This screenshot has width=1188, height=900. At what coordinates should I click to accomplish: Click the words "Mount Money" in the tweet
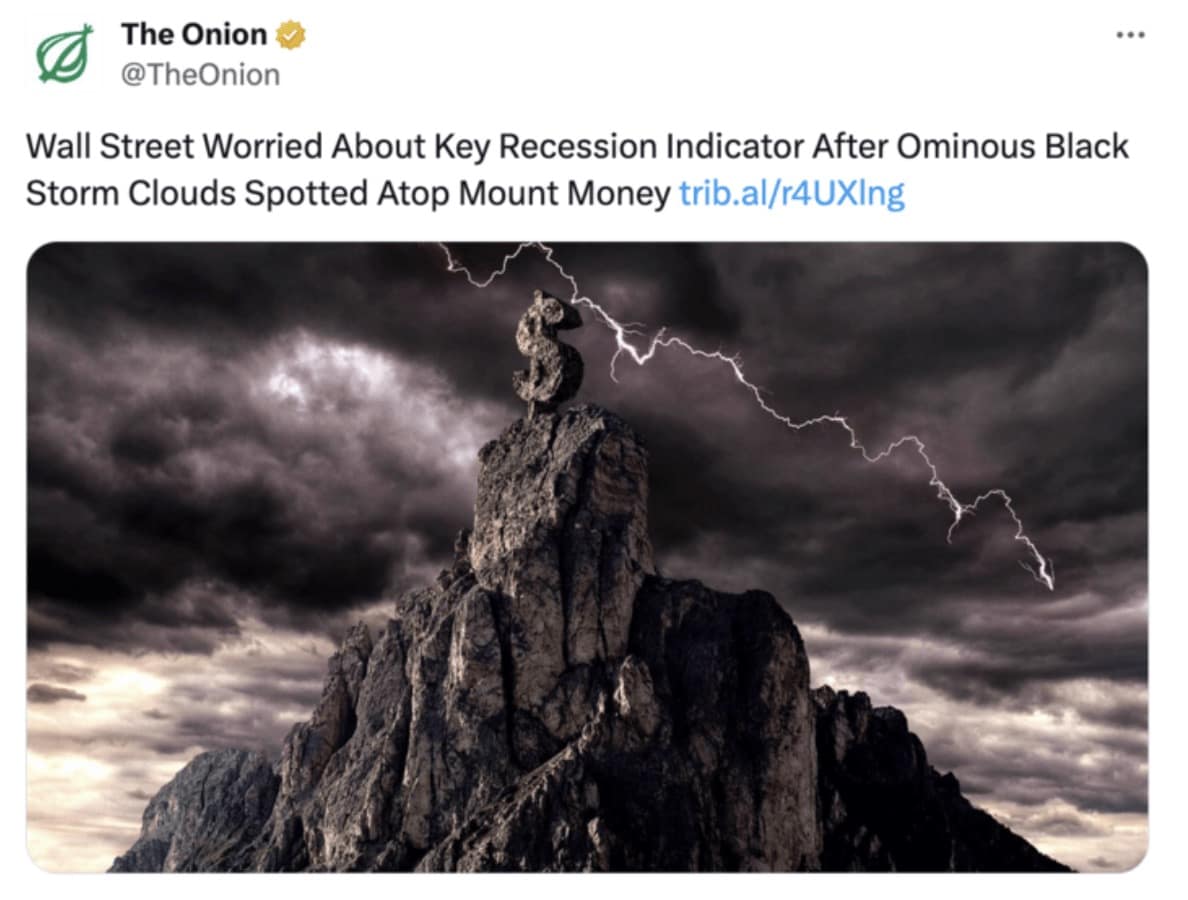564,193
